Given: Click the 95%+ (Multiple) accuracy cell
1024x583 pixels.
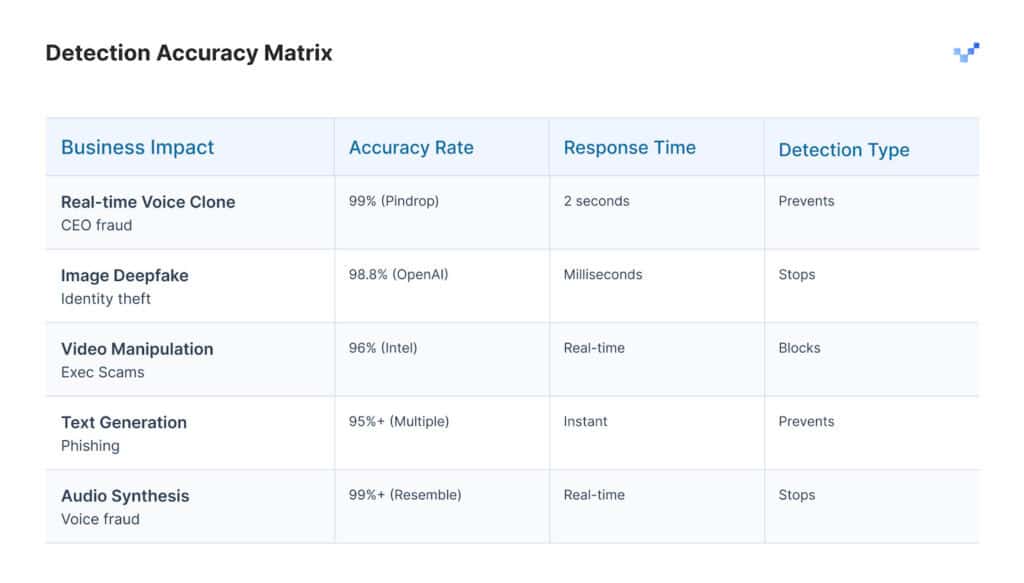Looking at the screenshot, I should pyautogui.click(x=399, y=421).
